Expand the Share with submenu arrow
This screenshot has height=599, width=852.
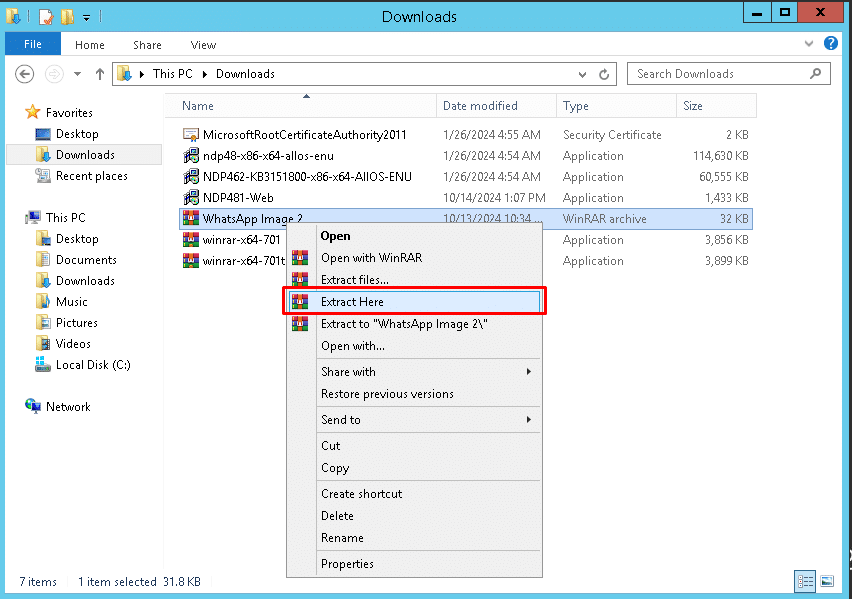click(529, 372)
